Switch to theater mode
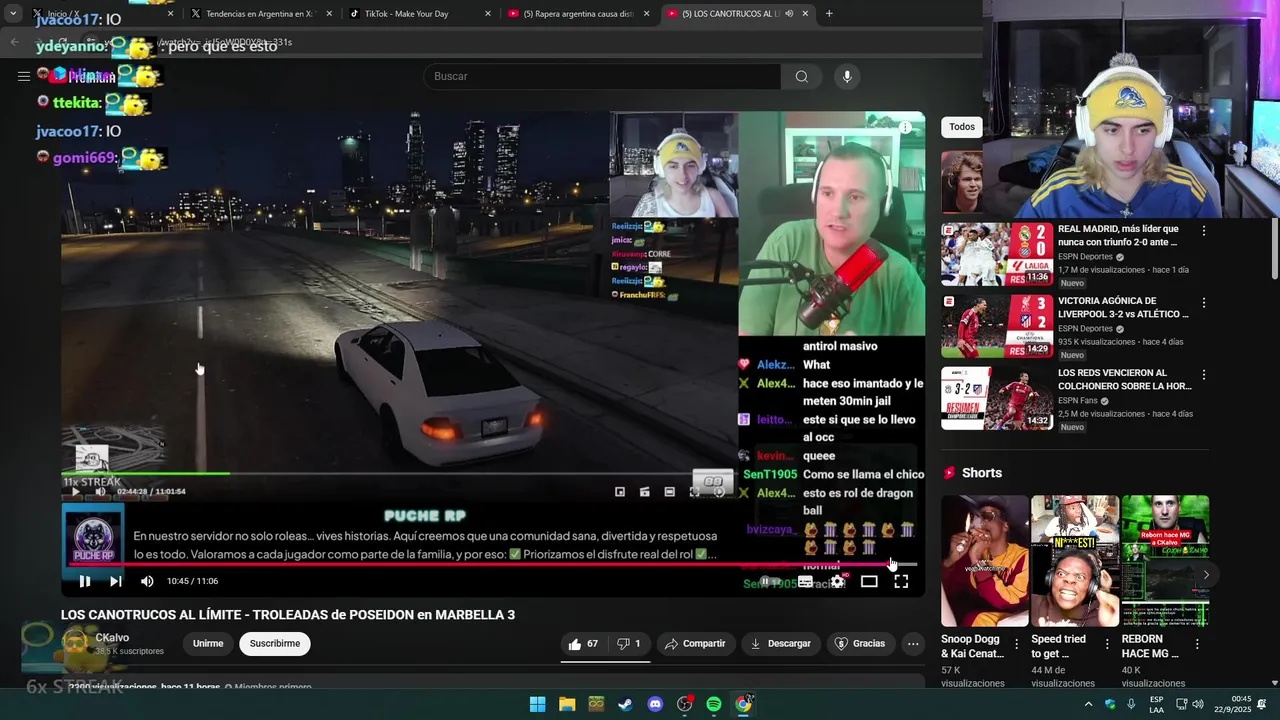The width and height of the screenshot is (1280, 720). 869,581
